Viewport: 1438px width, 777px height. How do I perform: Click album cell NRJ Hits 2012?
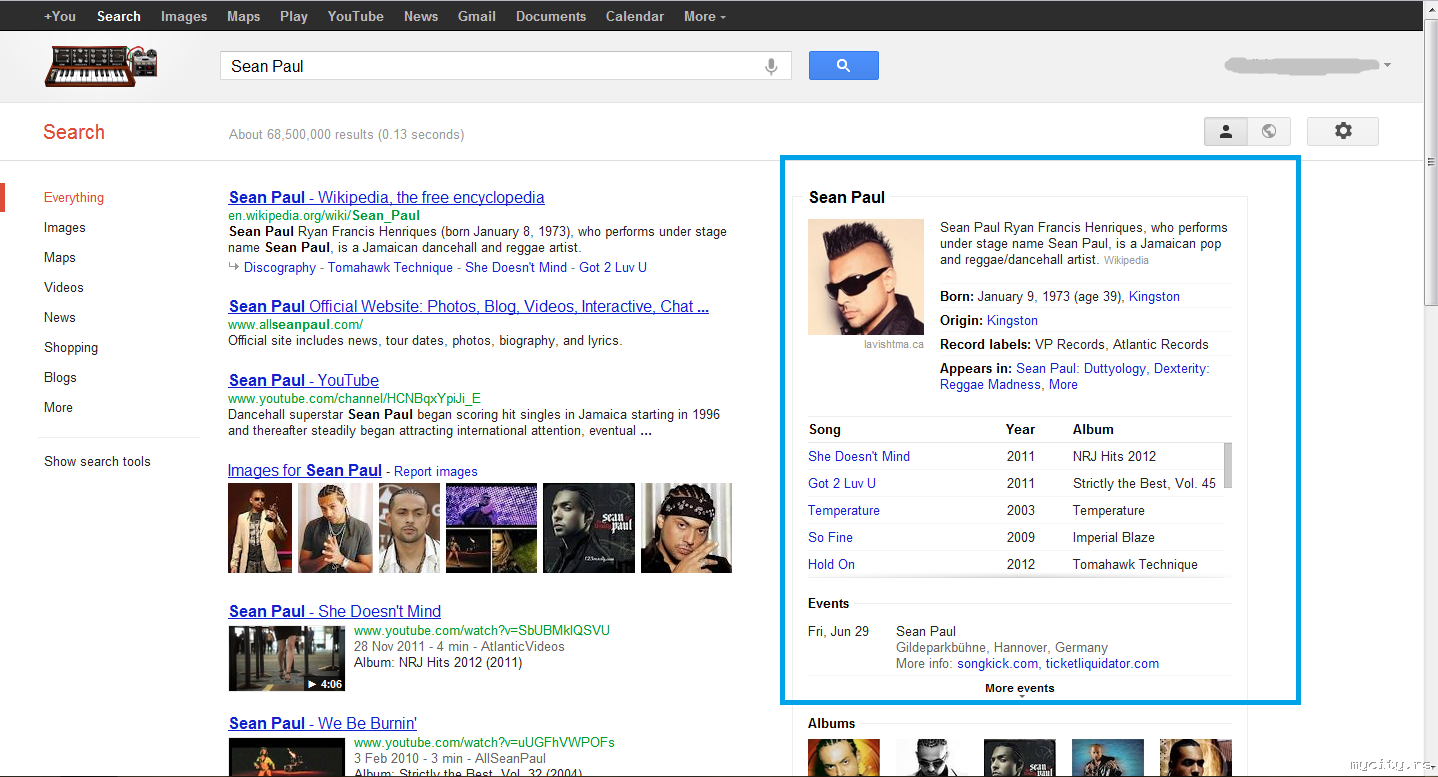(1114, 456)
